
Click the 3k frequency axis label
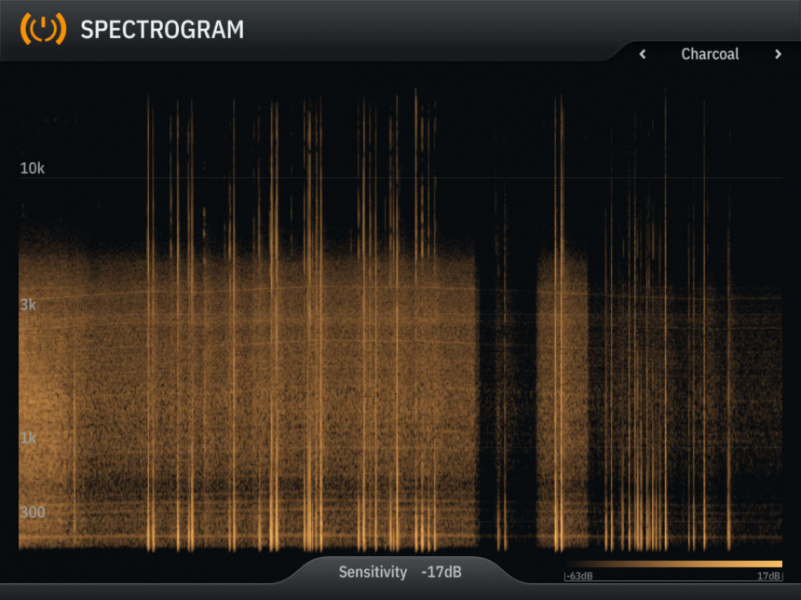(27, 305)
